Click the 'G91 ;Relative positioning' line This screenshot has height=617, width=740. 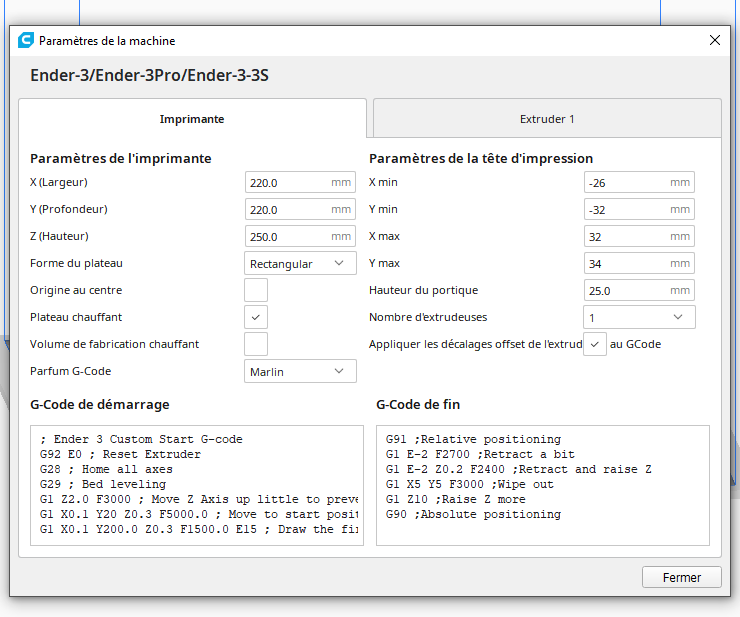pyautogui.click(x=473, y=439)
